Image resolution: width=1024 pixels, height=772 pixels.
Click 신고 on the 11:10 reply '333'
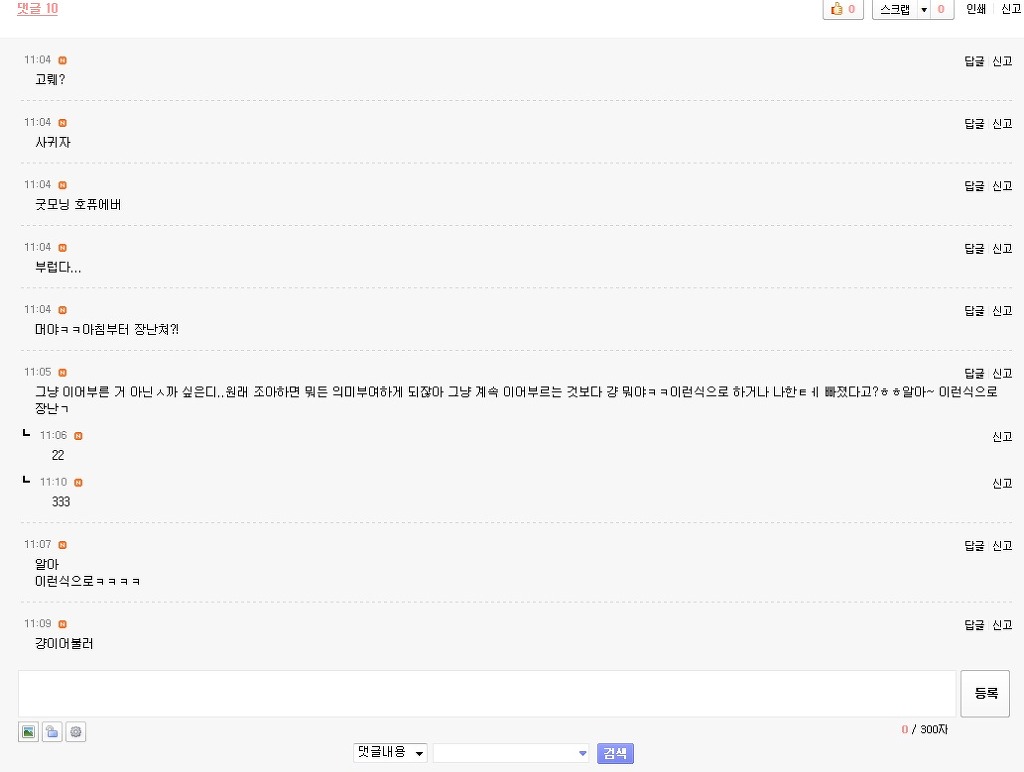1002,483
